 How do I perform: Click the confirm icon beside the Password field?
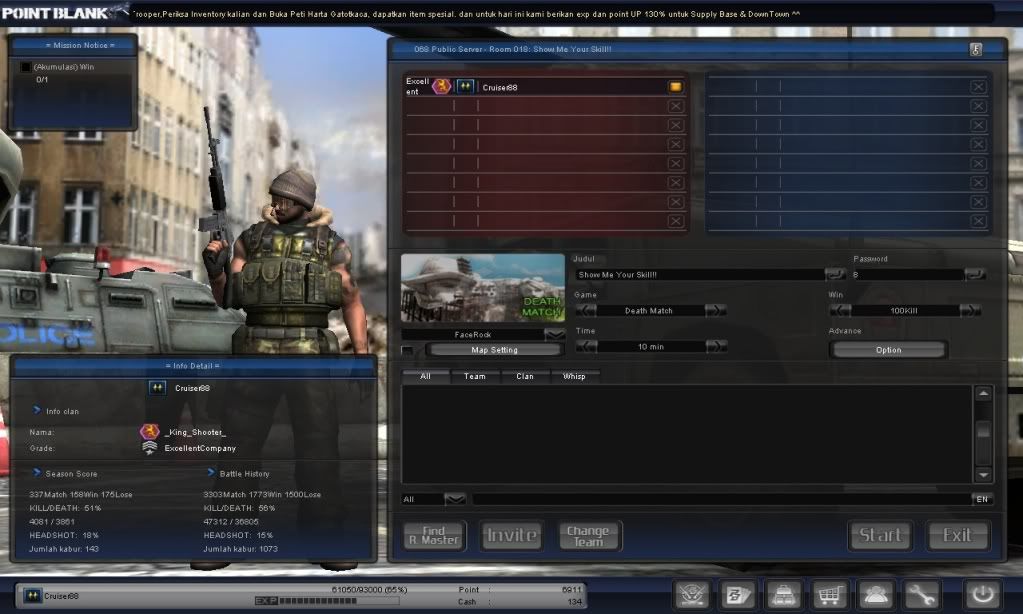(975, 275)
